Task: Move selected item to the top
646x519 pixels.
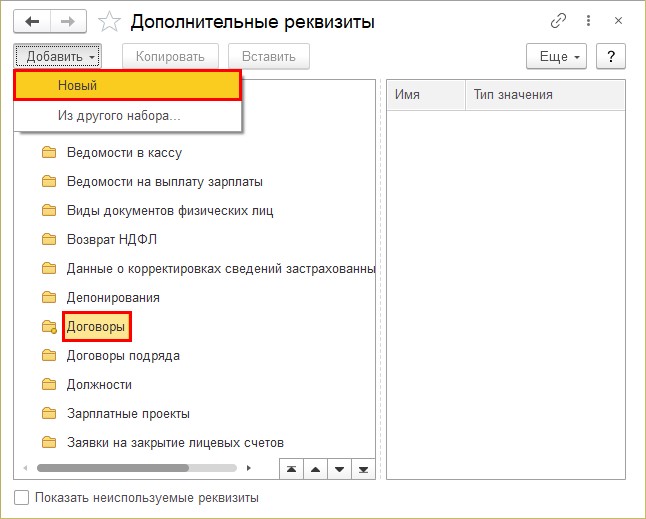Action: 290,468
